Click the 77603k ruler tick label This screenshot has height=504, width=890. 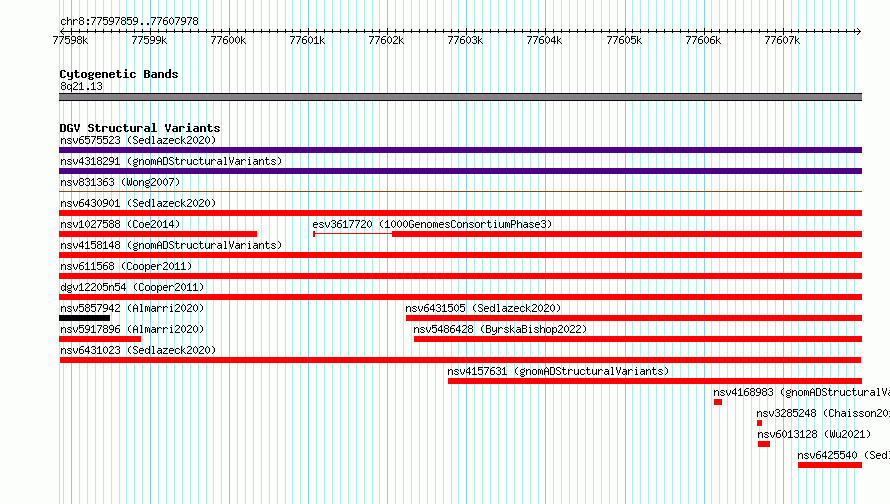(x=465, y=40)
